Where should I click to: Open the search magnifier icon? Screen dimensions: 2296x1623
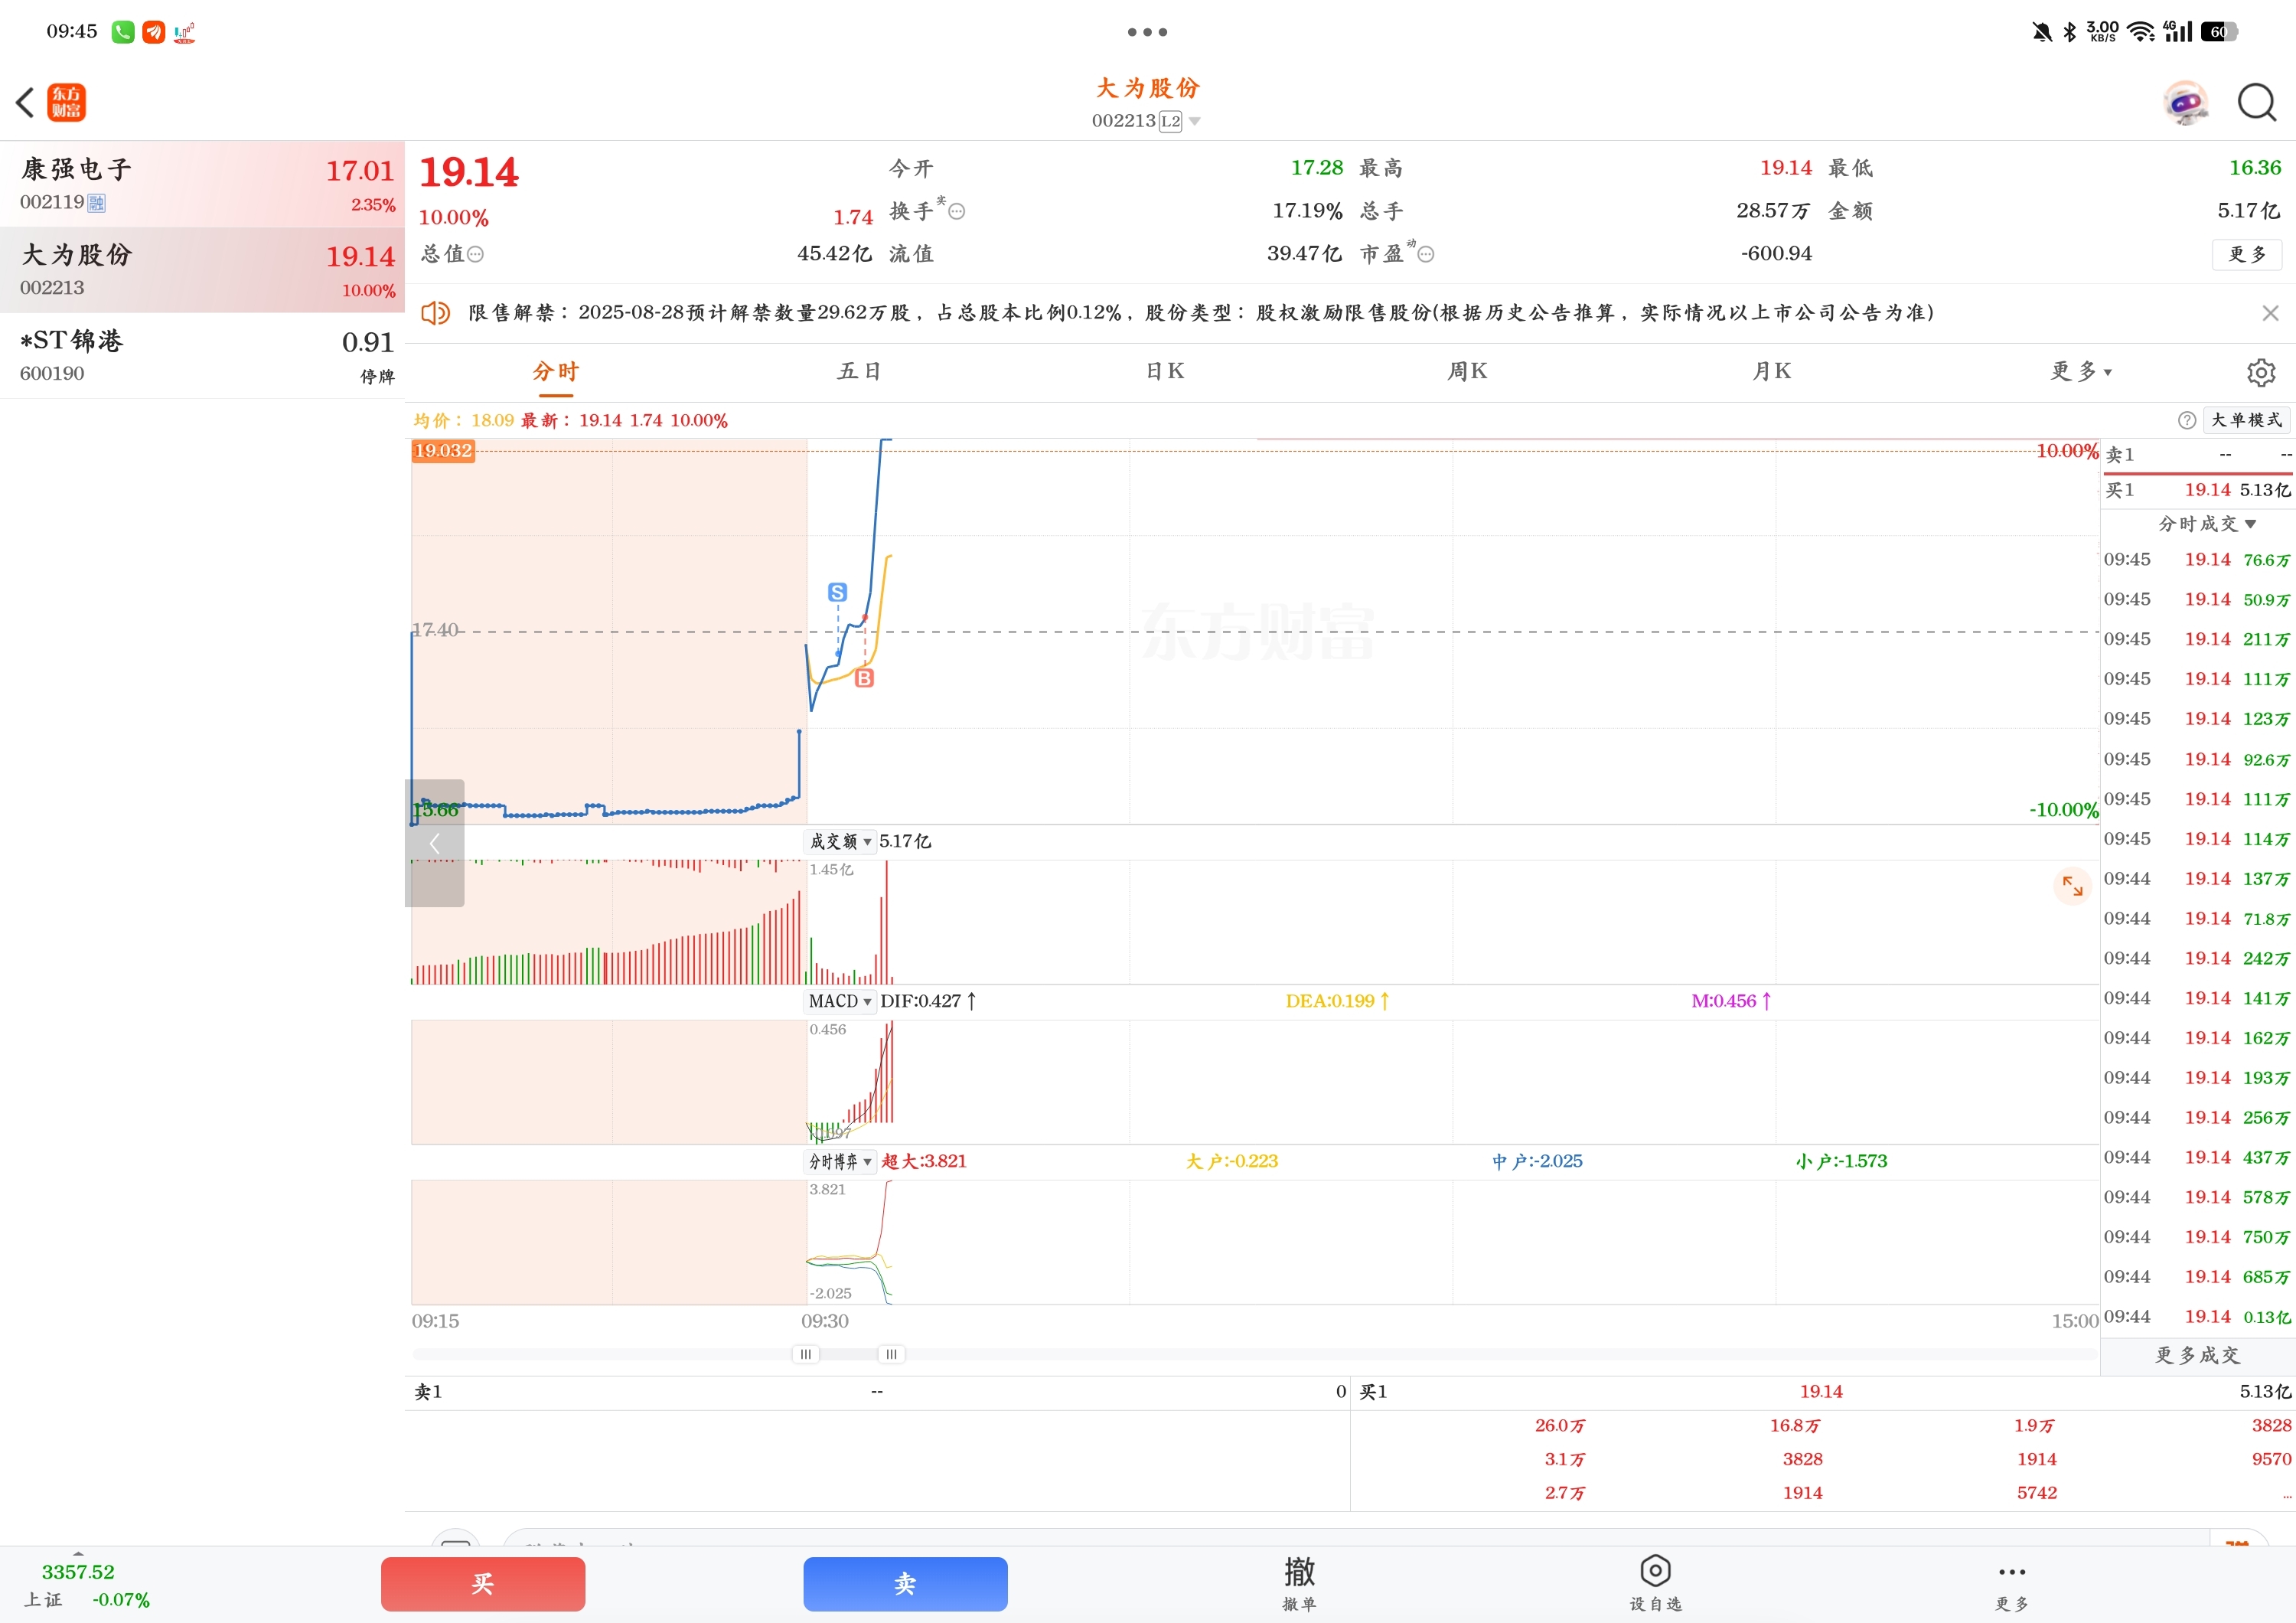point(2256,102)
